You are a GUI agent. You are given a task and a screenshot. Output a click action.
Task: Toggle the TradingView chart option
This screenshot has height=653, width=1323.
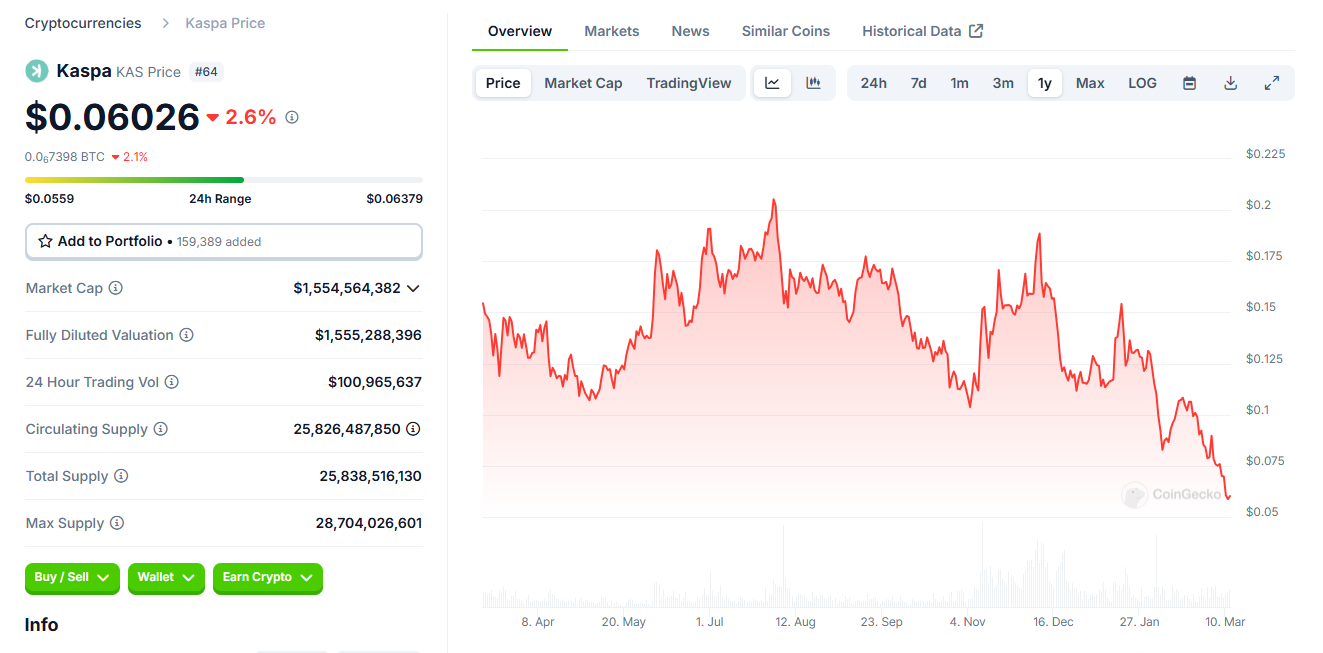[x=689, y=83]
